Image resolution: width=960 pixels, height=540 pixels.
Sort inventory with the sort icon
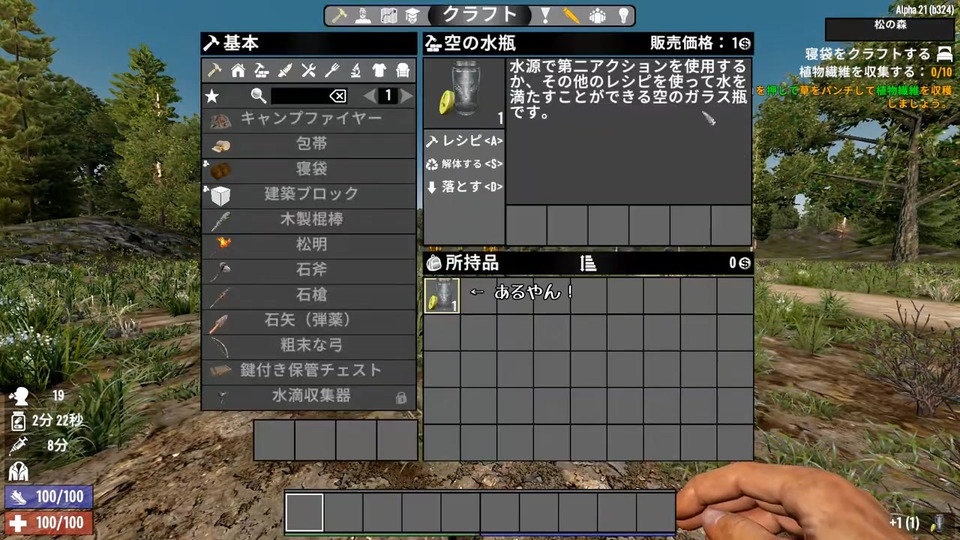[588, 263]
